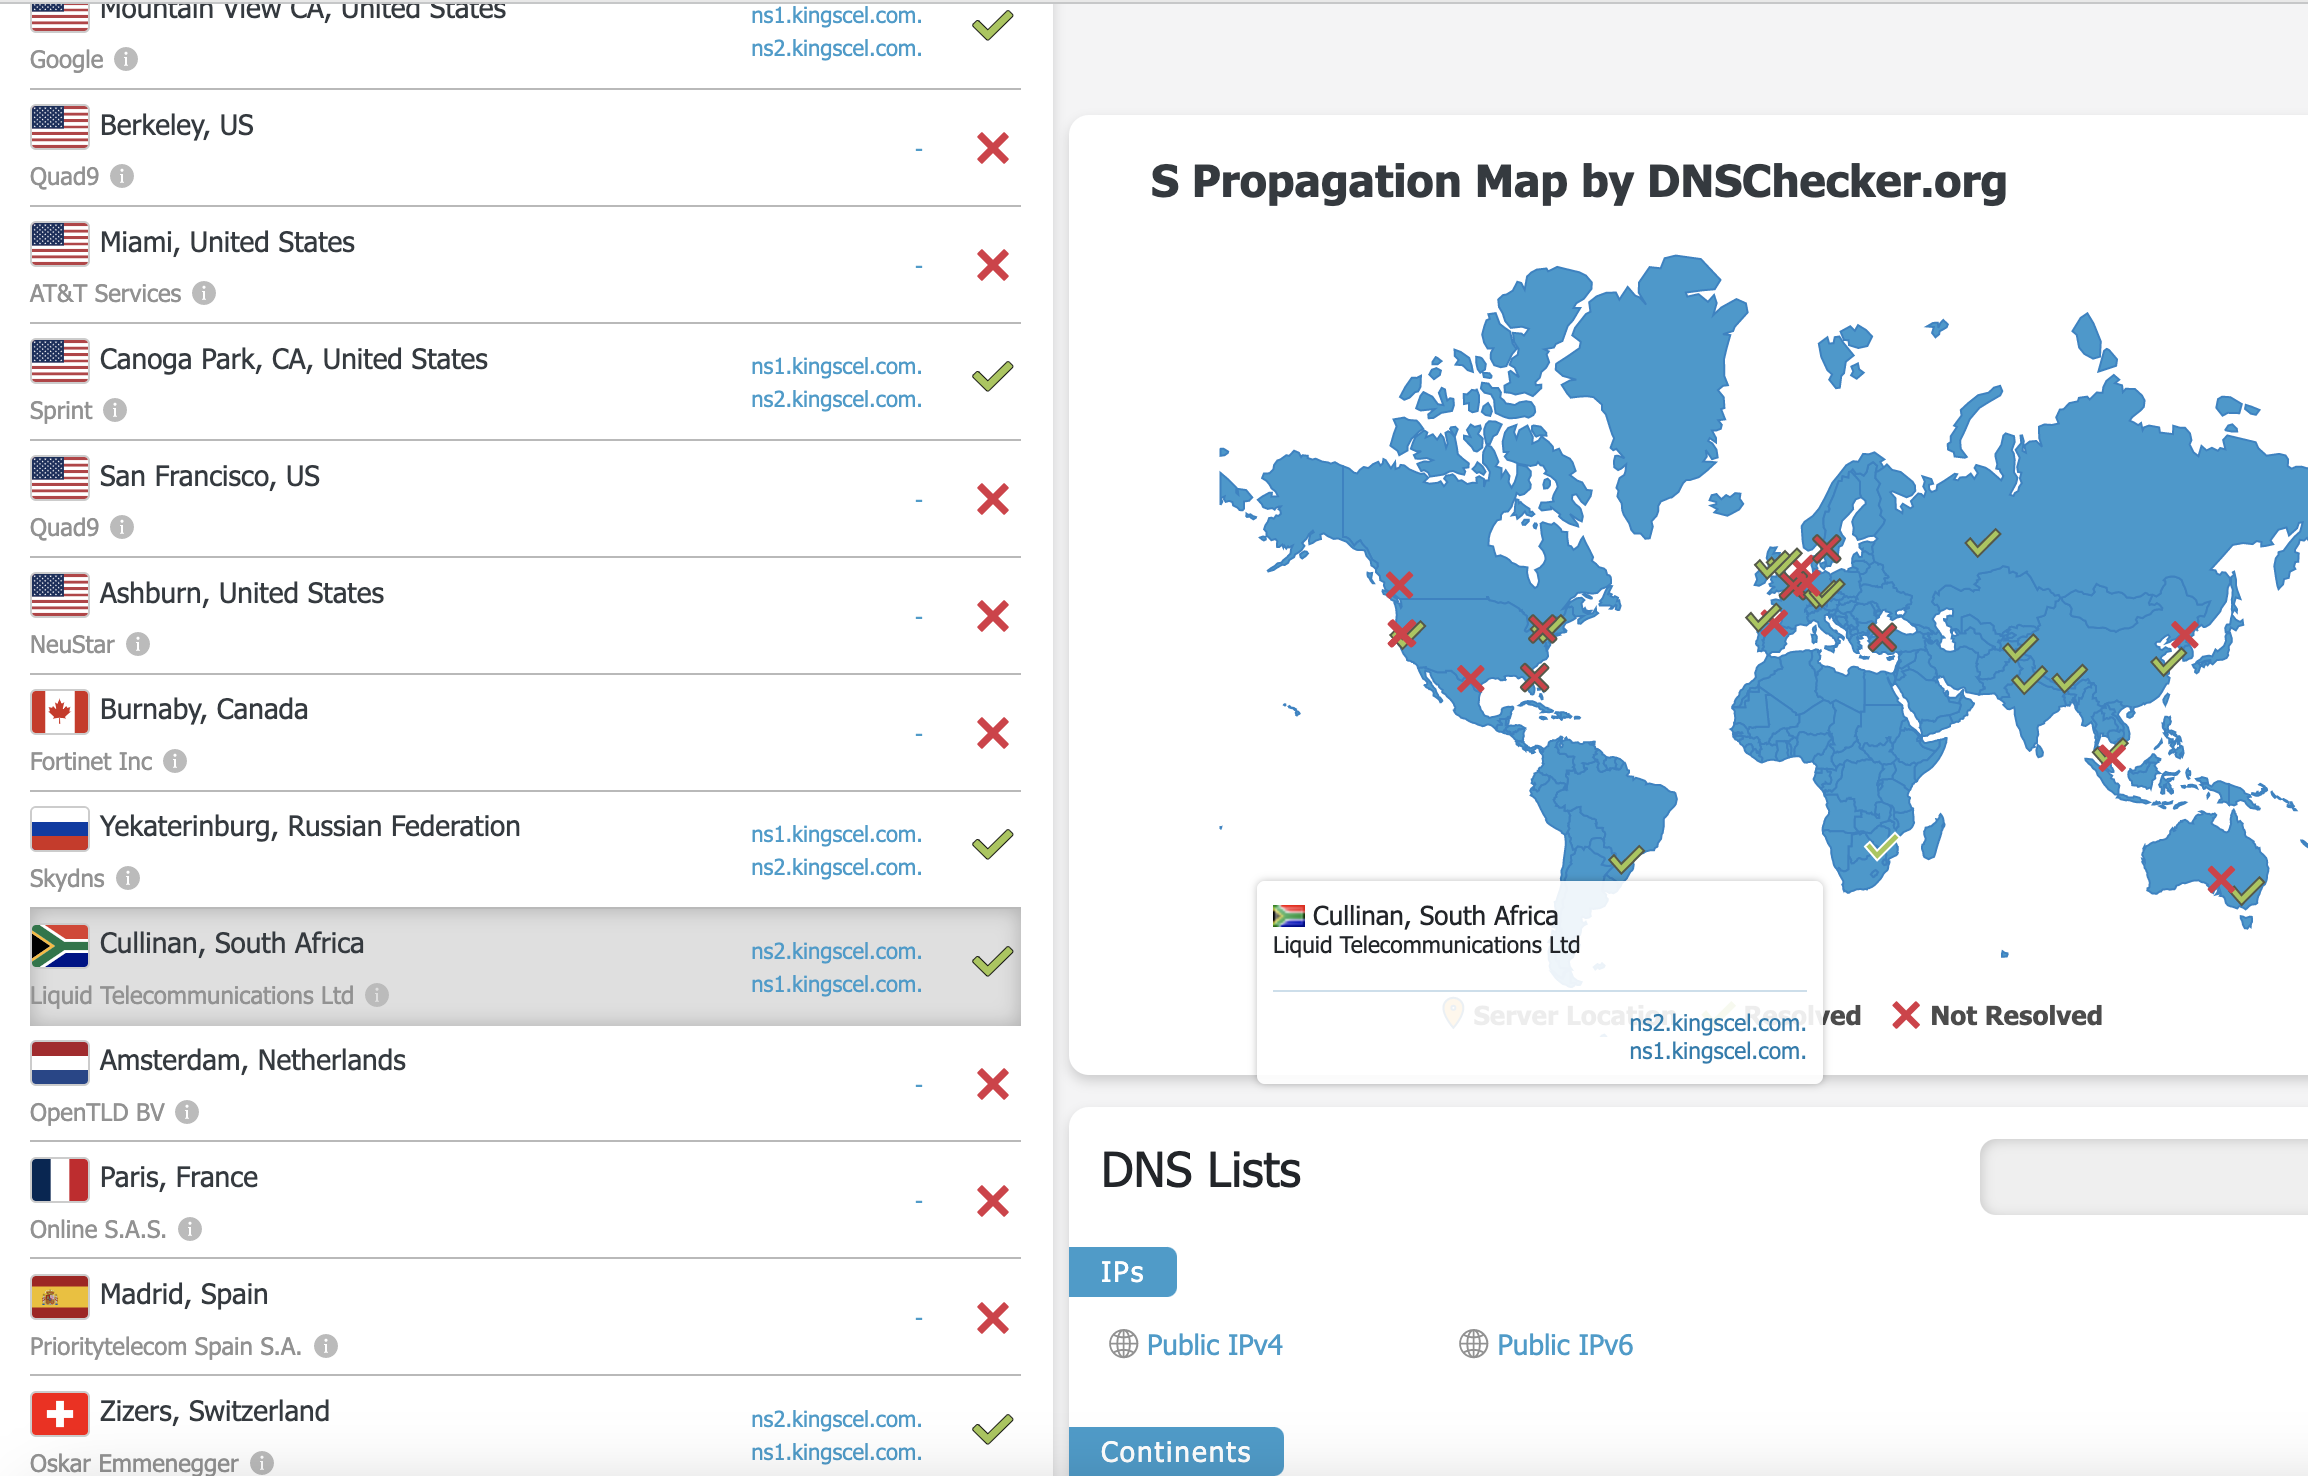Viewport: 2308px width, 1476px height.
Task: Click red X status for Paris row
Action: (993, 1201)
